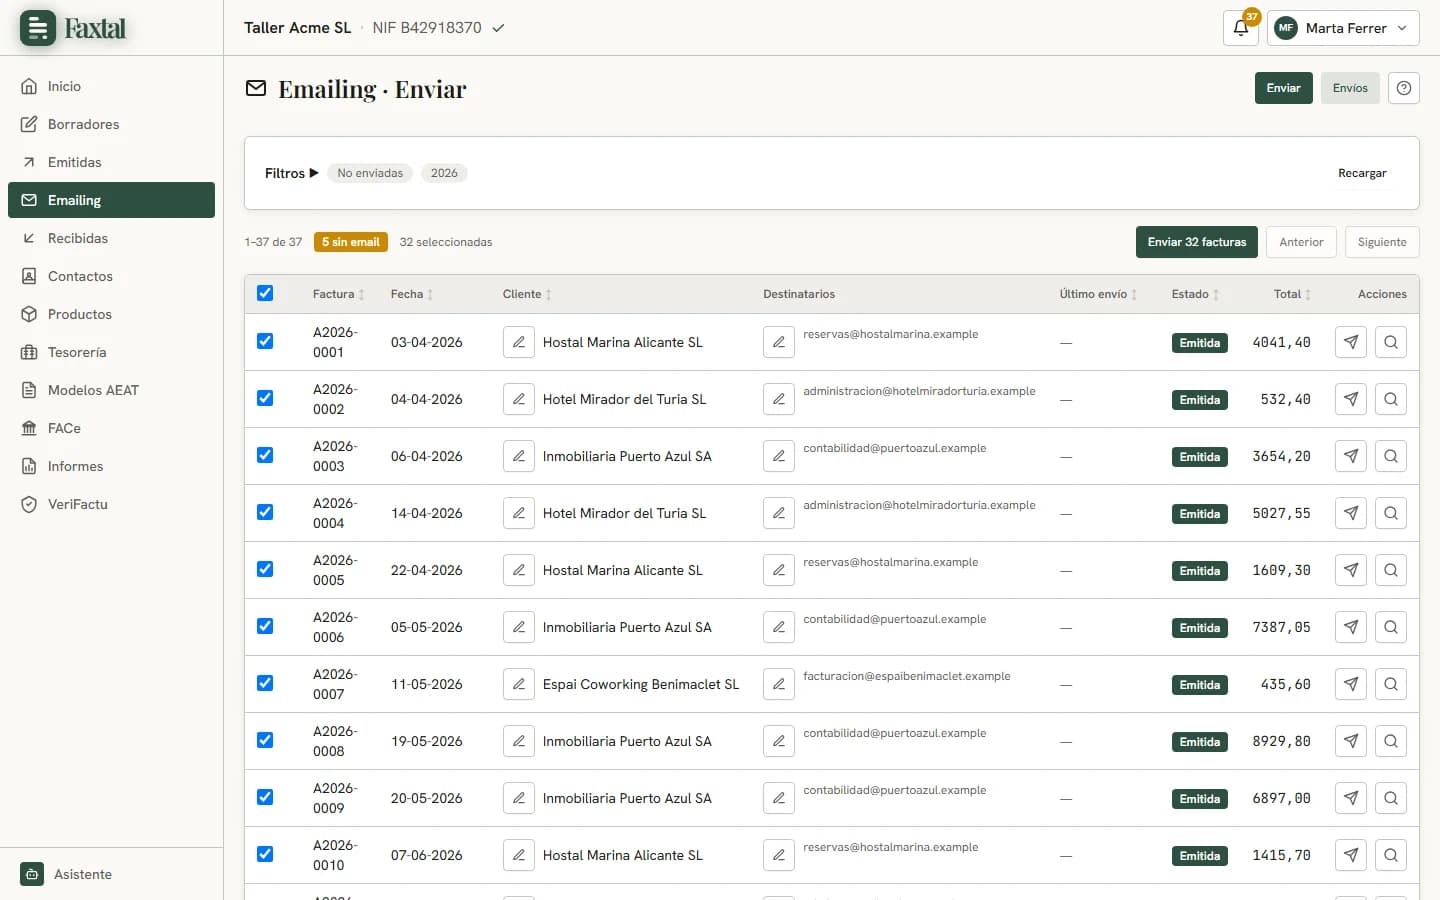Send invoice A2026-0007 with paper plane icon
1440x900 pixels.
[1351, 684]
